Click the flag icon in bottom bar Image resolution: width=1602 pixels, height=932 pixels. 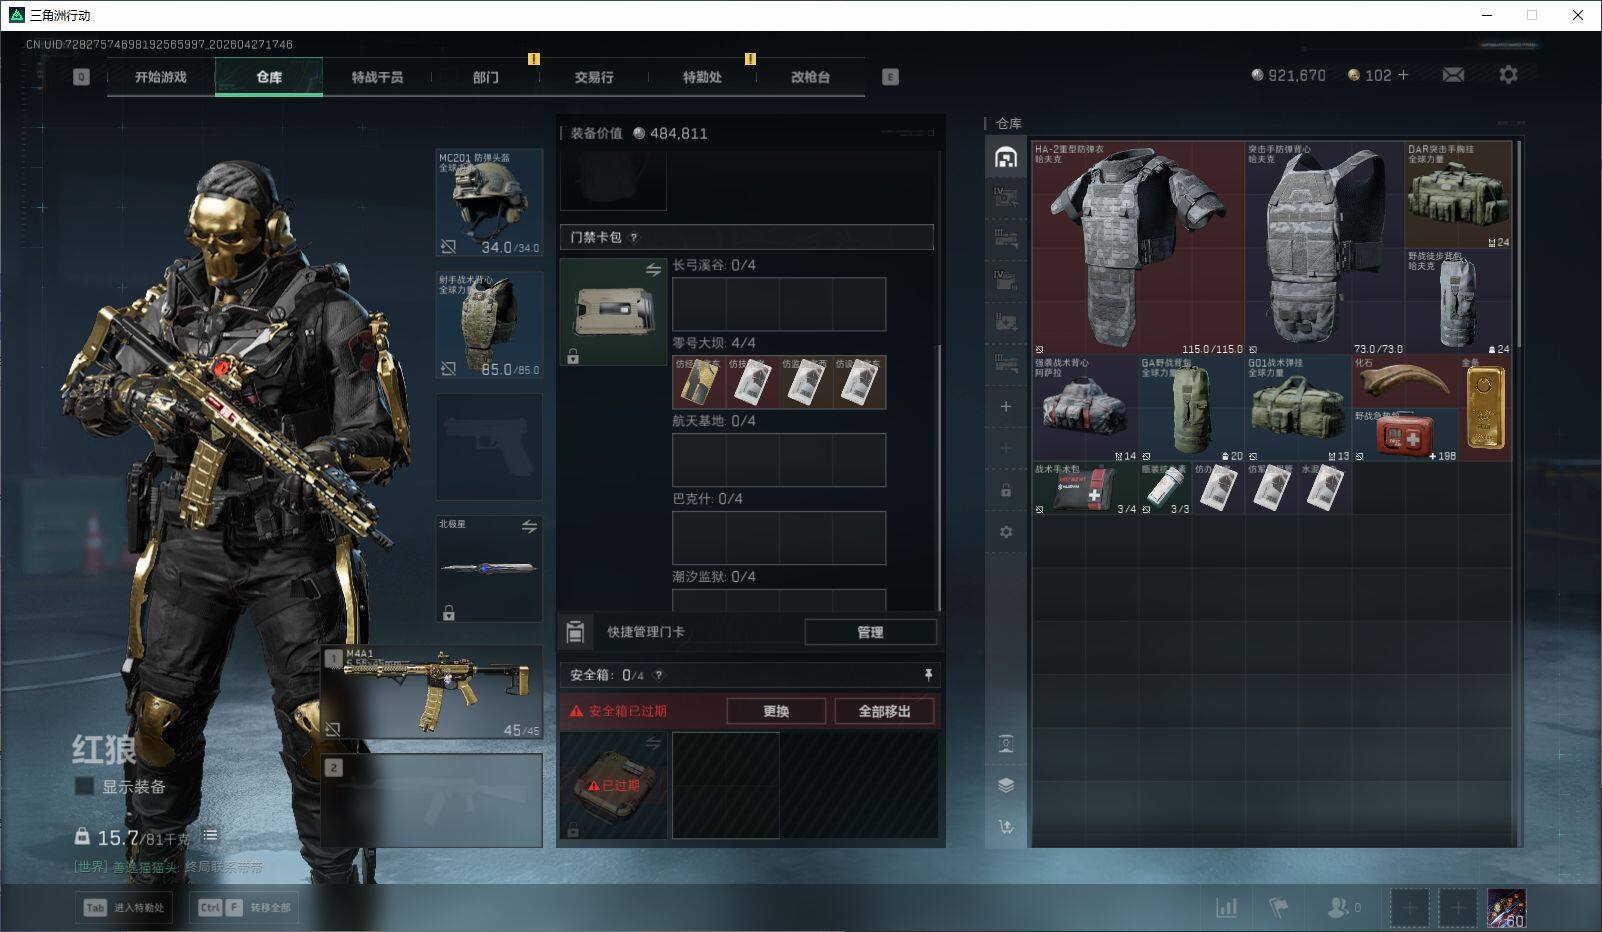click(x=1278, y=907)
